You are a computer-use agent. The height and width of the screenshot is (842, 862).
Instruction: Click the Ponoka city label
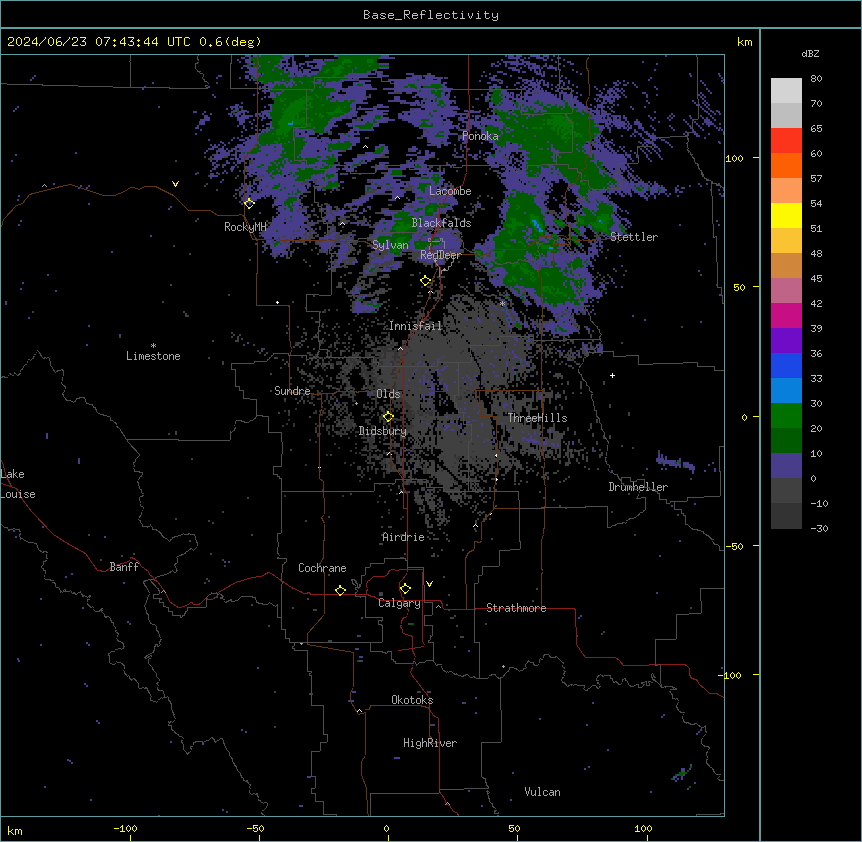point(480,136)
